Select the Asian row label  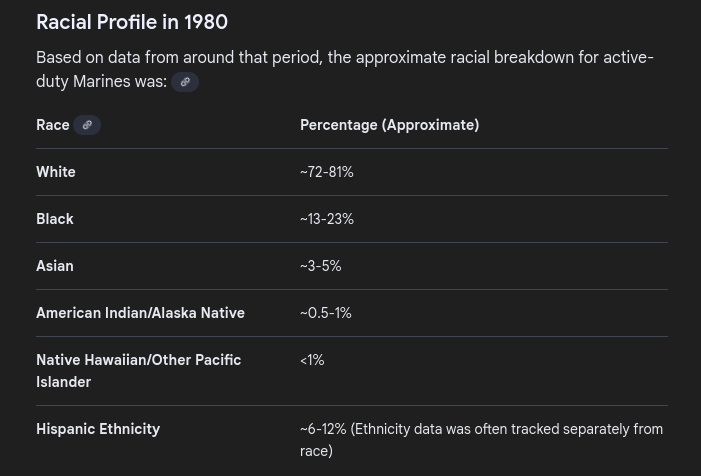55,266
